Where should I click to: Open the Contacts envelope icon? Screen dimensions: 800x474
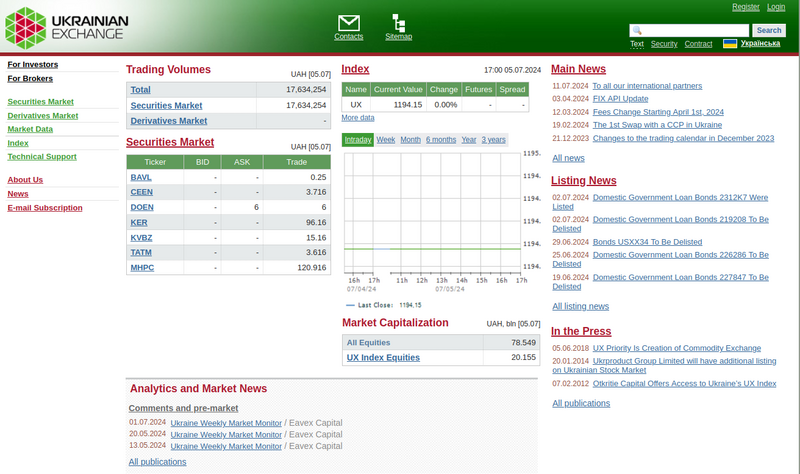tap(348, 23)
